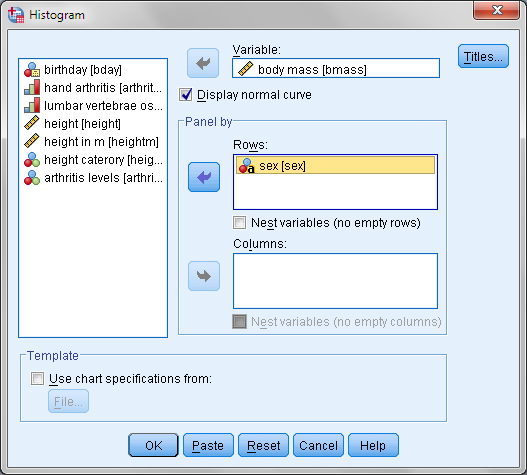Click Reset to clear settings
The width and height of the screenshot is (527, 475).
263,445
